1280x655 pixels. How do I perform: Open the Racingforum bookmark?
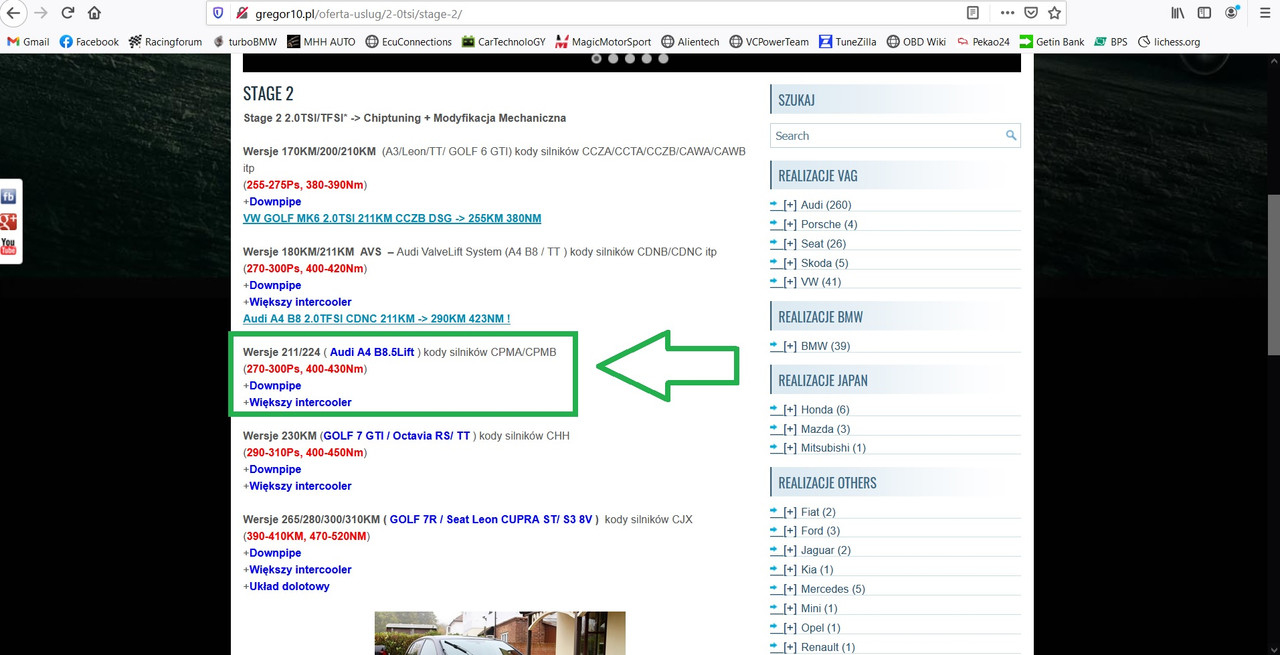(x=165, y=42)
